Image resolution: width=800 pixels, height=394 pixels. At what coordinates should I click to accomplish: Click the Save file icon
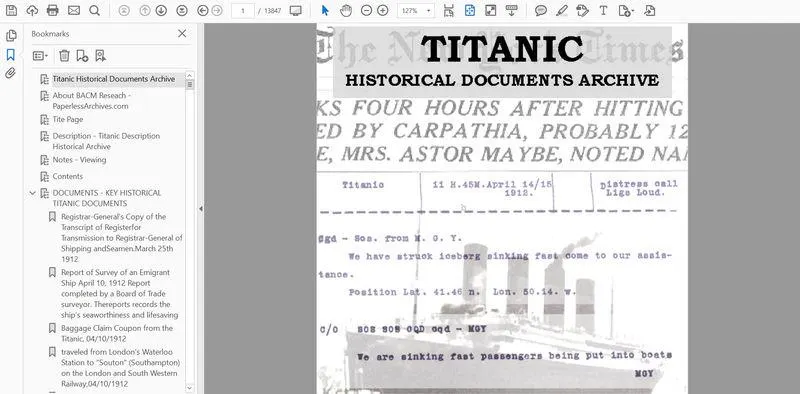[11, 10]
